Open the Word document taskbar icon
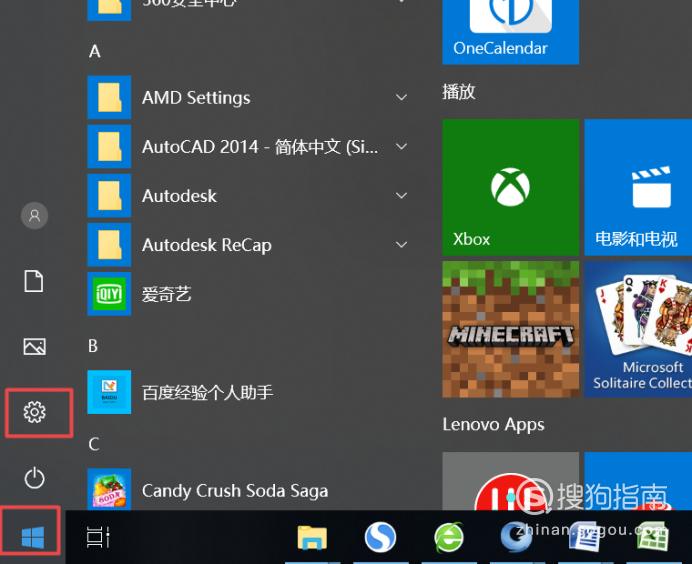Image resolution: width=692 pixels, height=564 pixels. coord(584,537)
